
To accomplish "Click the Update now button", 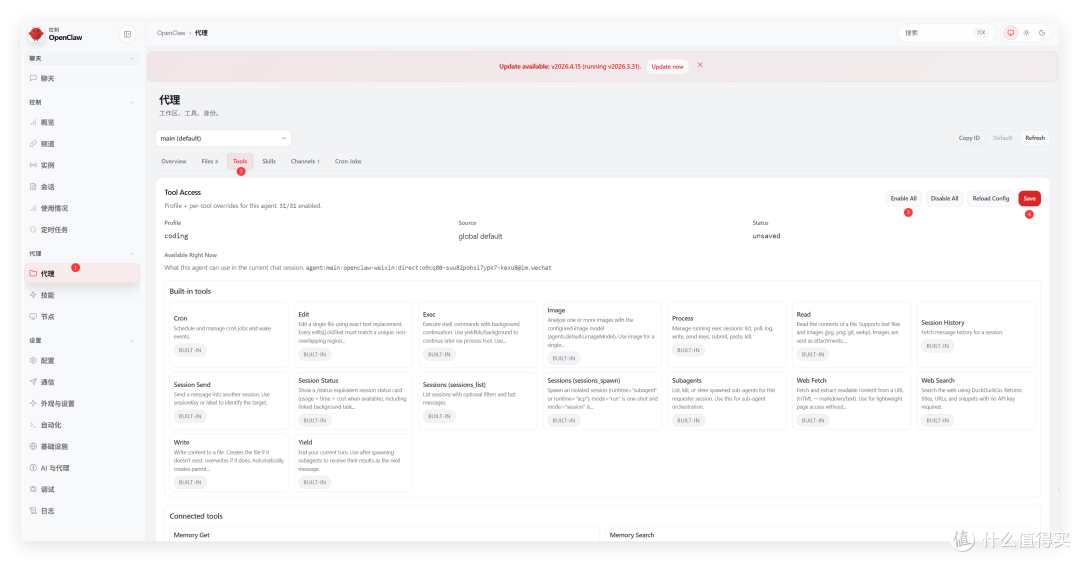I will click(667, 67).
